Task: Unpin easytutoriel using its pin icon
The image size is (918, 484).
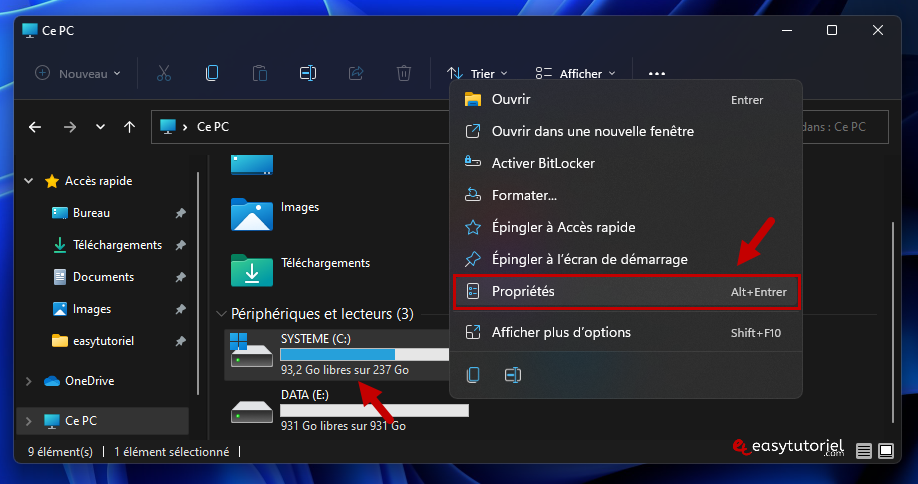Action: (180, 341)
